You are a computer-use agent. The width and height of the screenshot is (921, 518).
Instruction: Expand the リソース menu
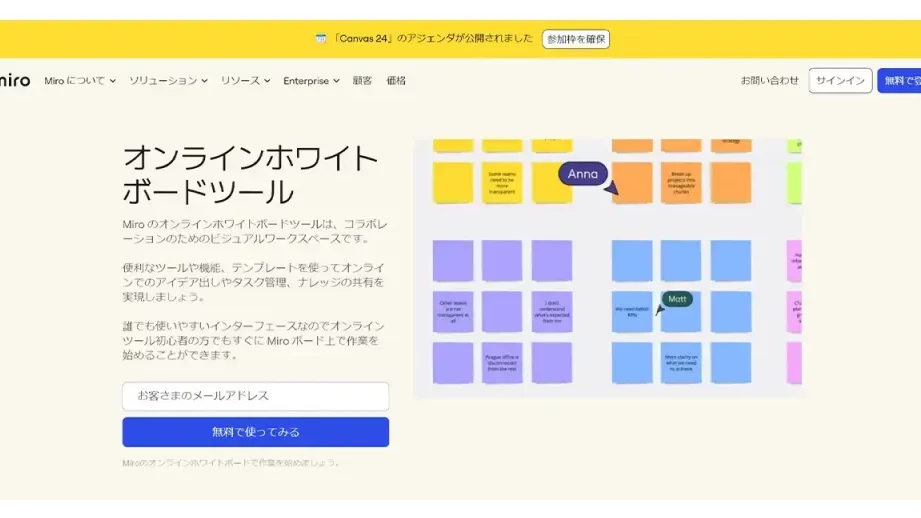click(x=245, y=81)
